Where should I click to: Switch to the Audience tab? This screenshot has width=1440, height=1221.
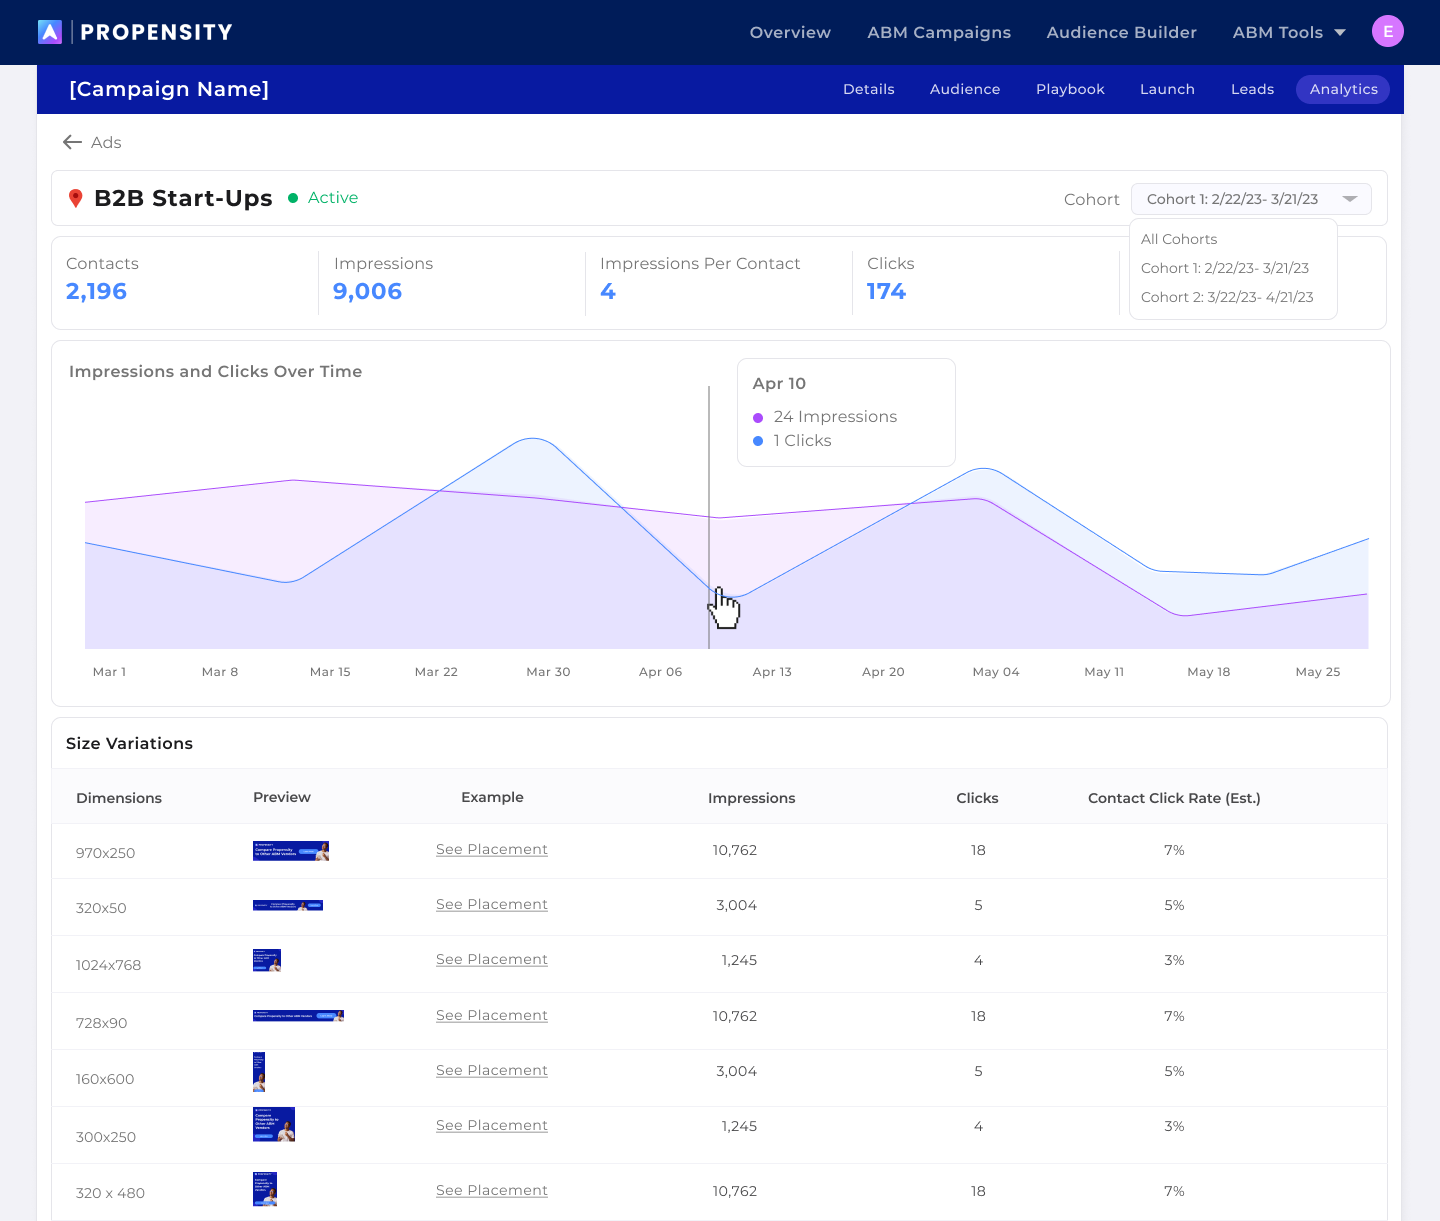[x=965, y=89]
